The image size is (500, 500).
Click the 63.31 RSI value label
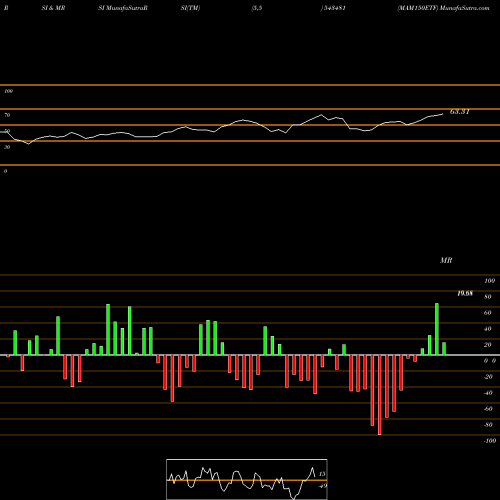point(460,112)
